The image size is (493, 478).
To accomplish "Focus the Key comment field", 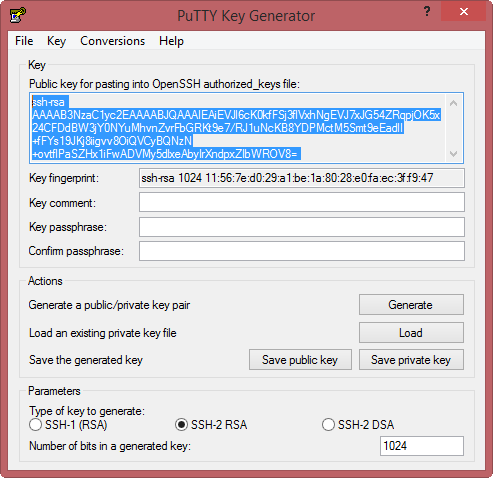I will tap(302, 202).
